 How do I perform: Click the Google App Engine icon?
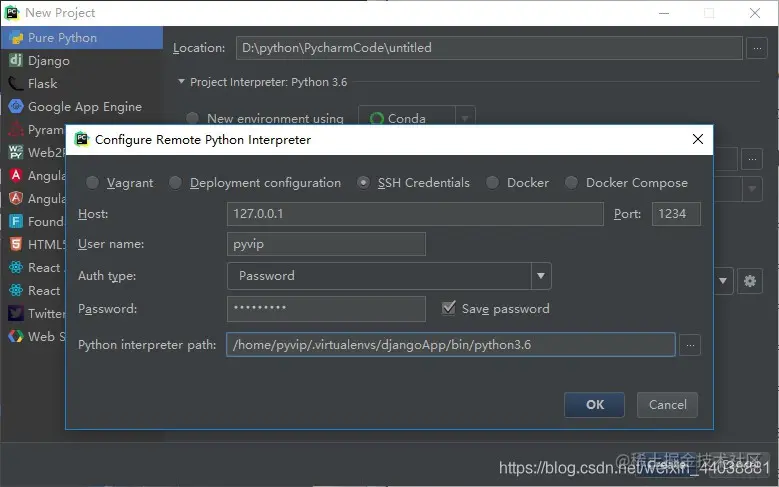tap(16, 106)
